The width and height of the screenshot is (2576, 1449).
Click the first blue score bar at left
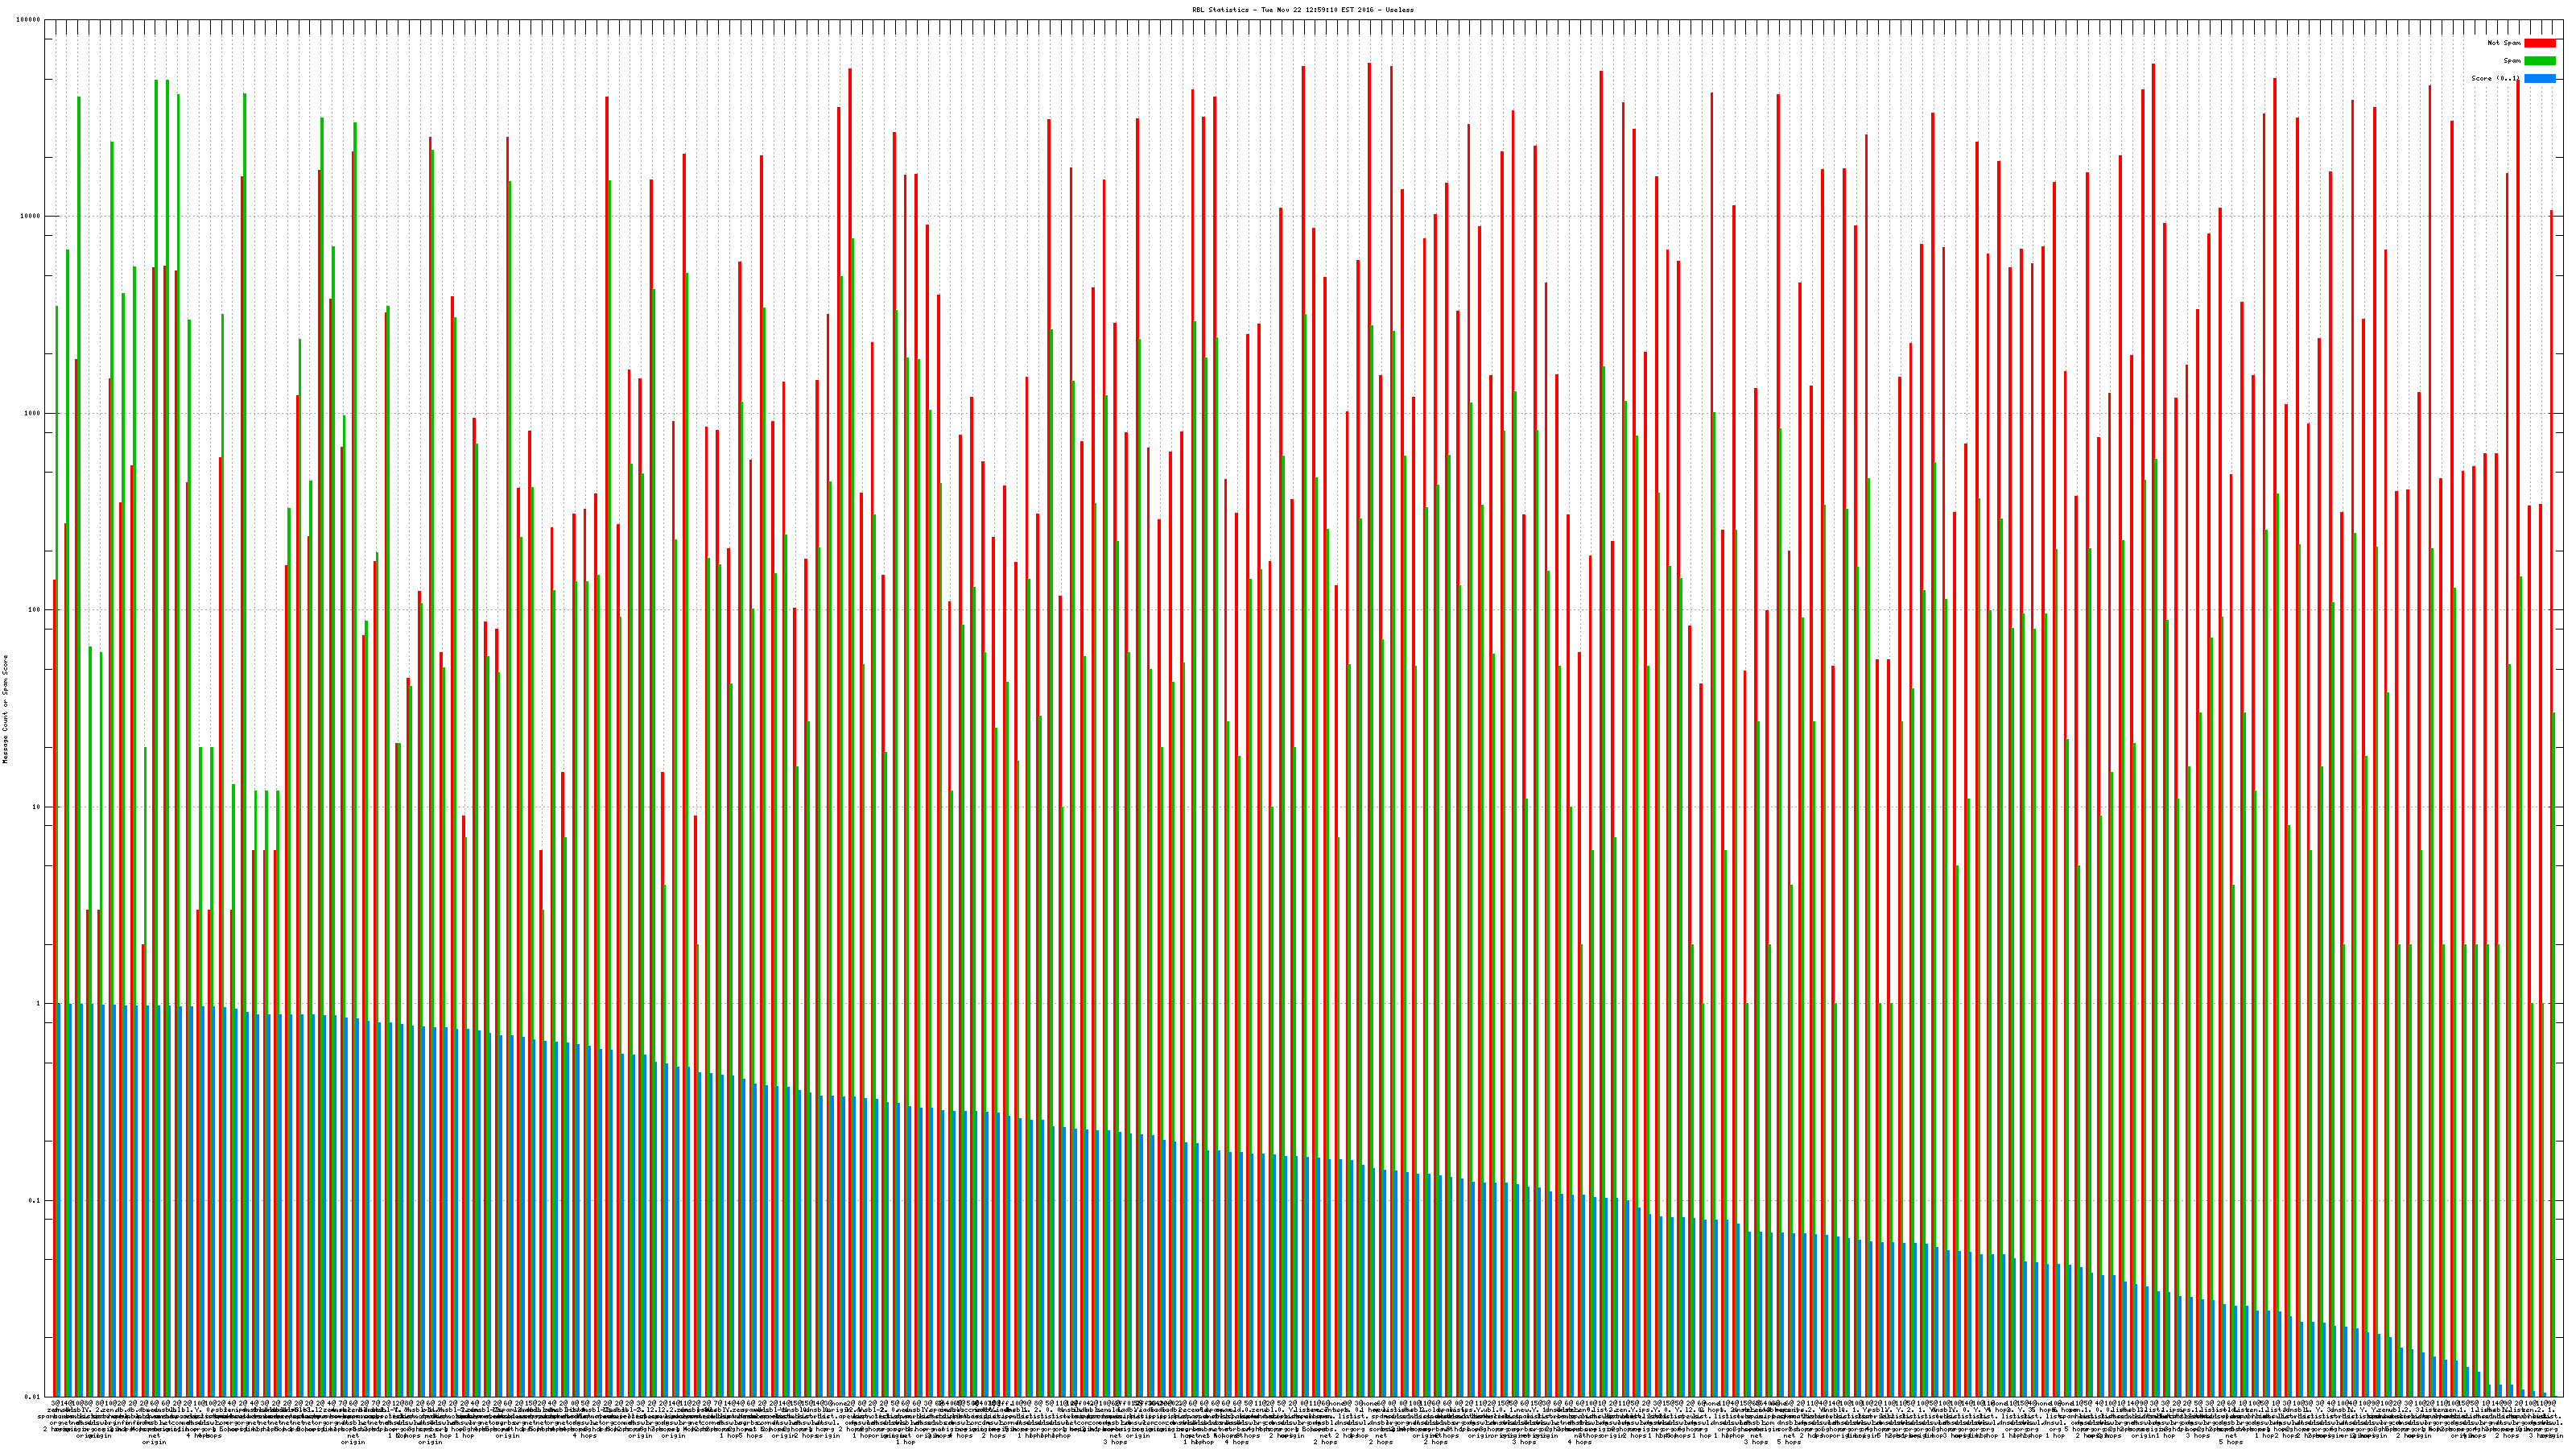point(59,1200)
